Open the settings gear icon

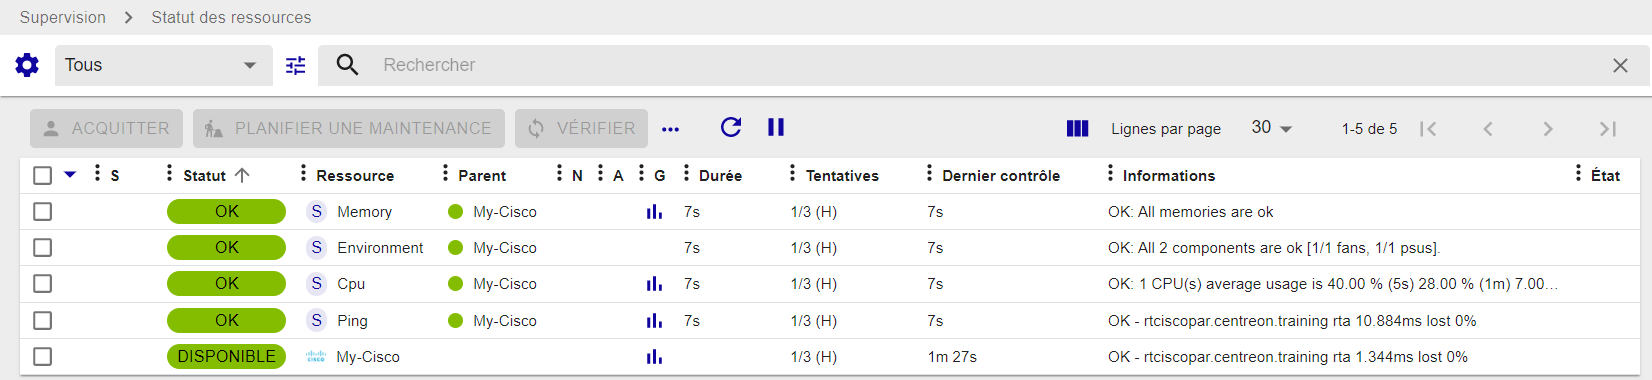27,65
